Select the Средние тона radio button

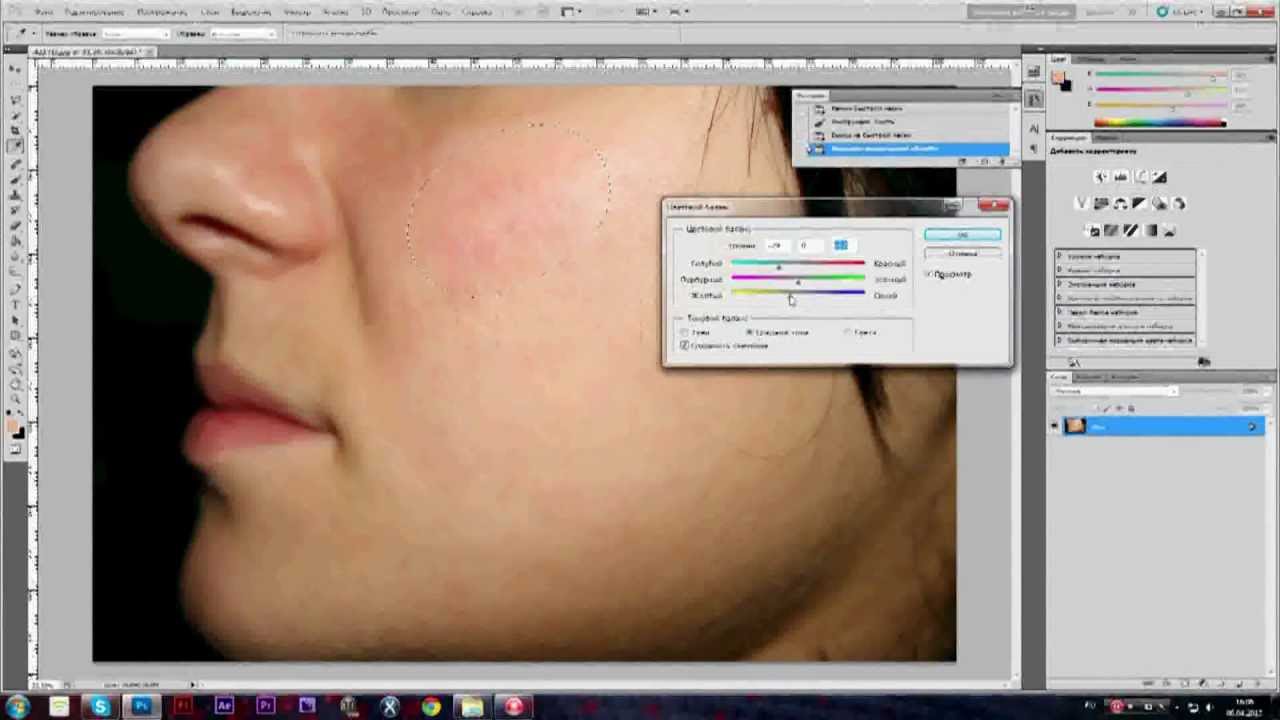pos(750,332)
